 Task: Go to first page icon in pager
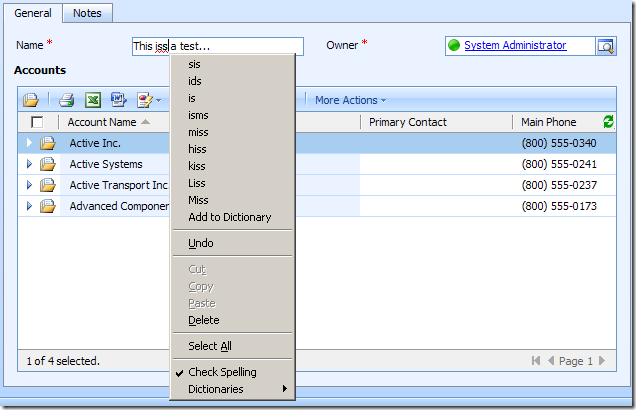[536, 361]
